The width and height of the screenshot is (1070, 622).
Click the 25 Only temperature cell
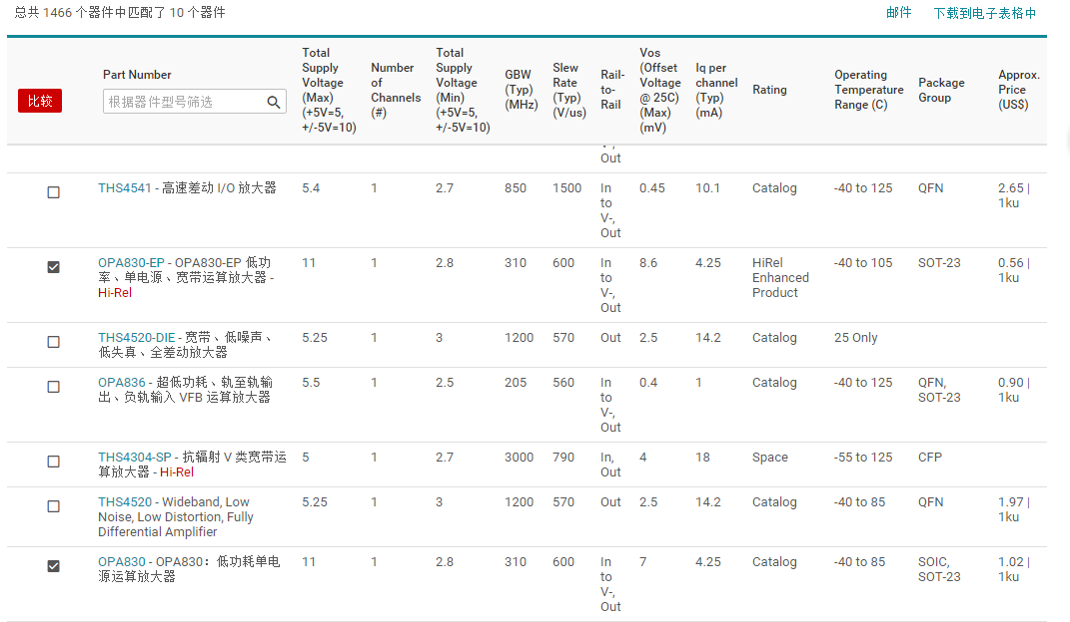[856, 337]
